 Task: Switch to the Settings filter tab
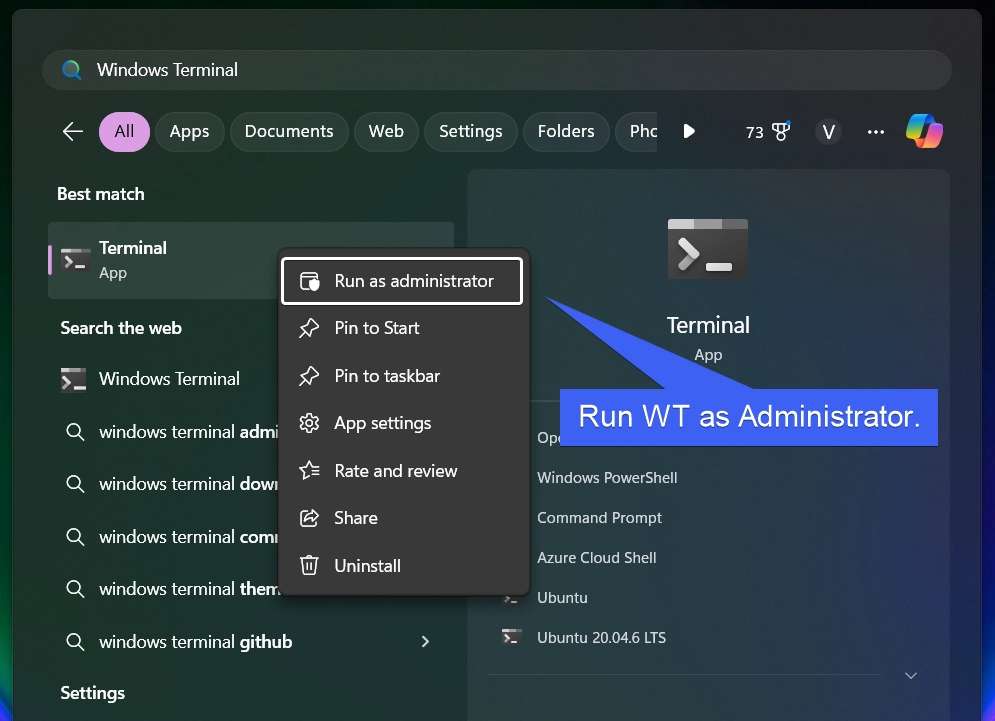pos(470,131)
